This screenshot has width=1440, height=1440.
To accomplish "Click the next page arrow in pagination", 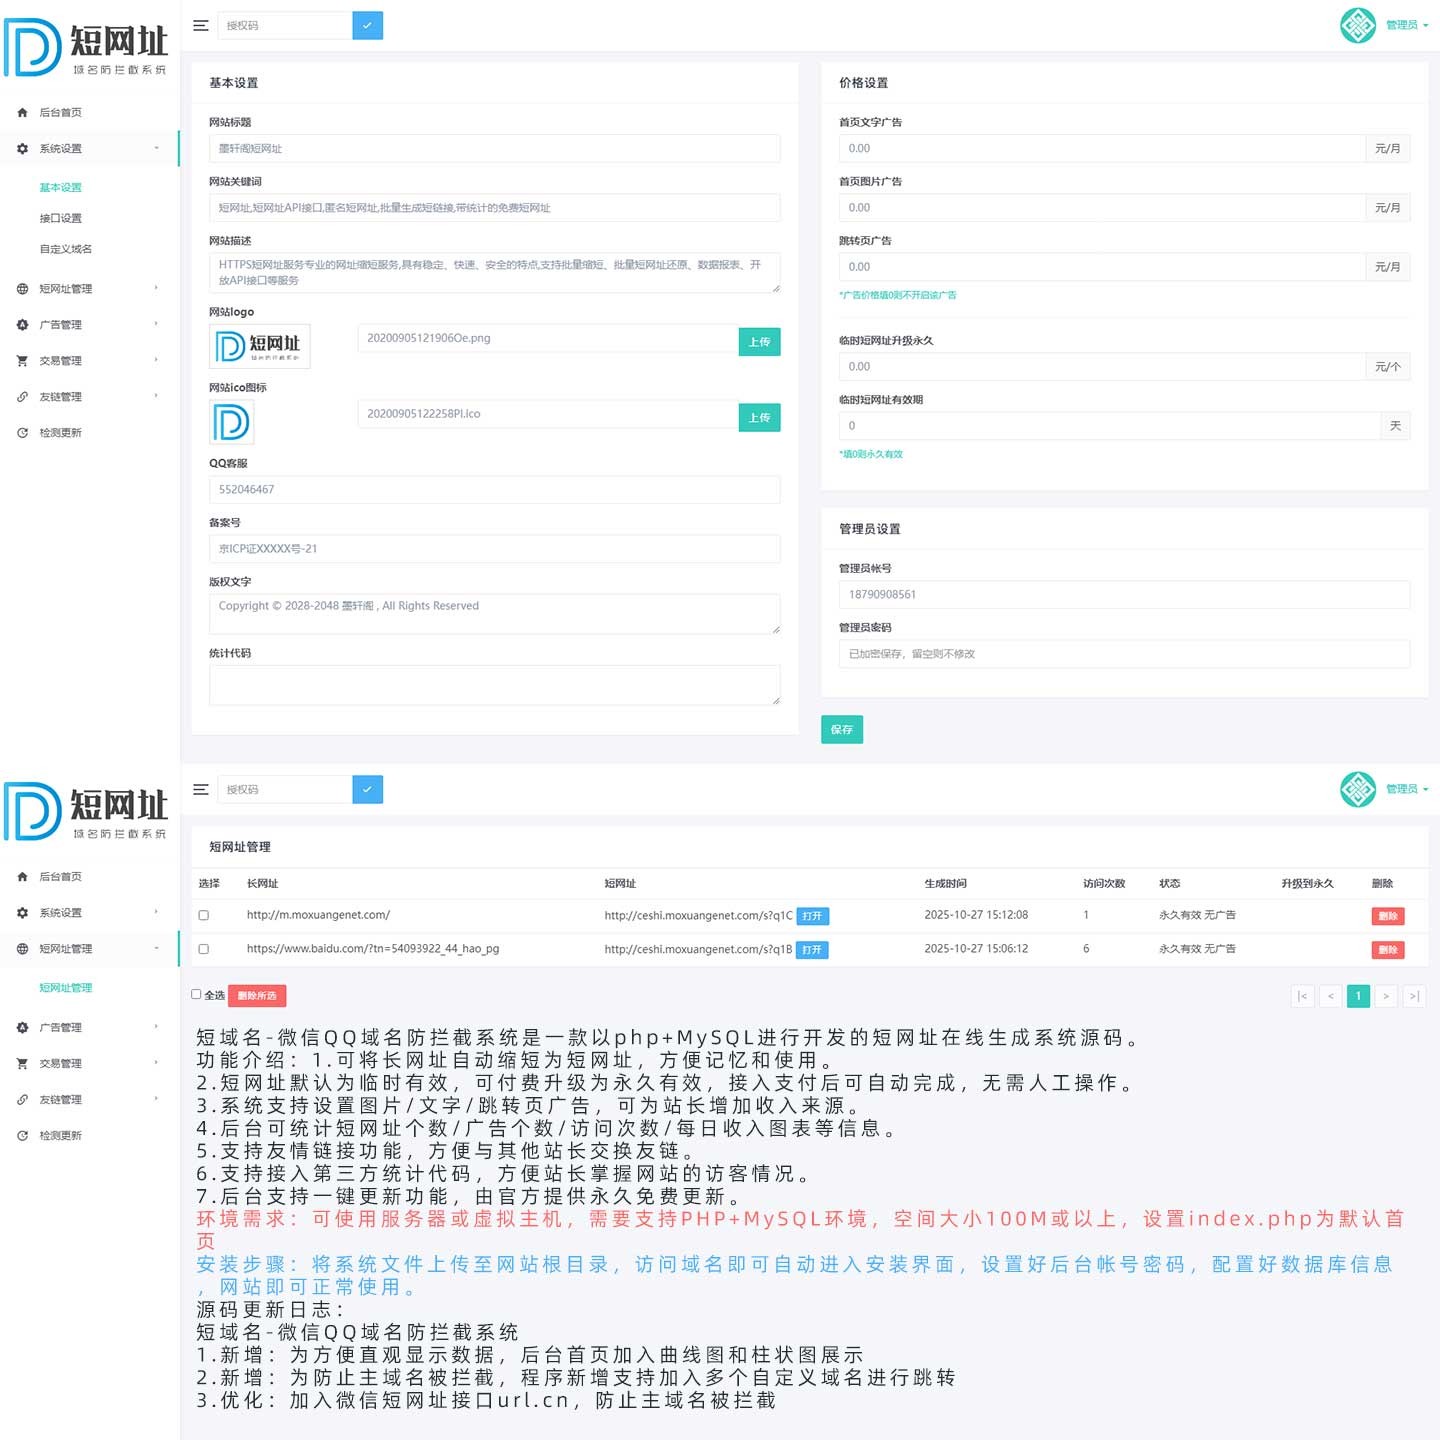I will [x=1386, y=996].
